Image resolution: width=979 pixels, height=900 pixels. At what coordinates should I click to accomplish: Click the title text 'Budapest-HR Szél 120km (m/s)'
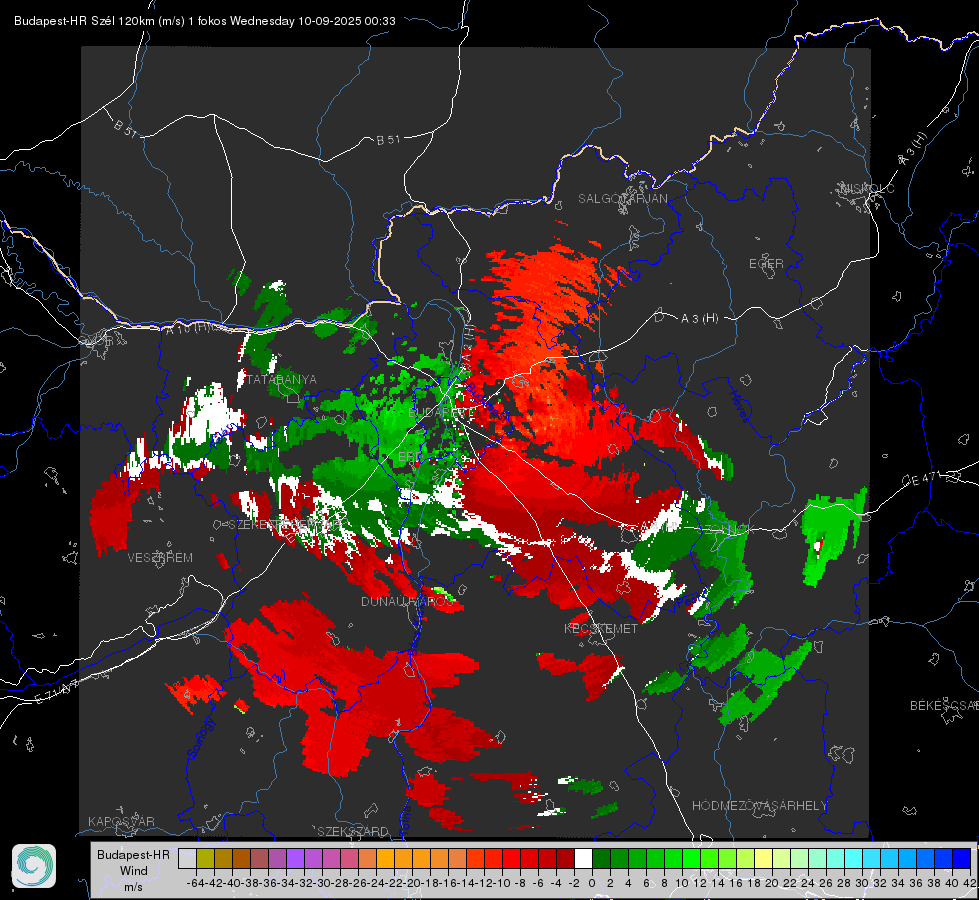click(x=99, y=21)
